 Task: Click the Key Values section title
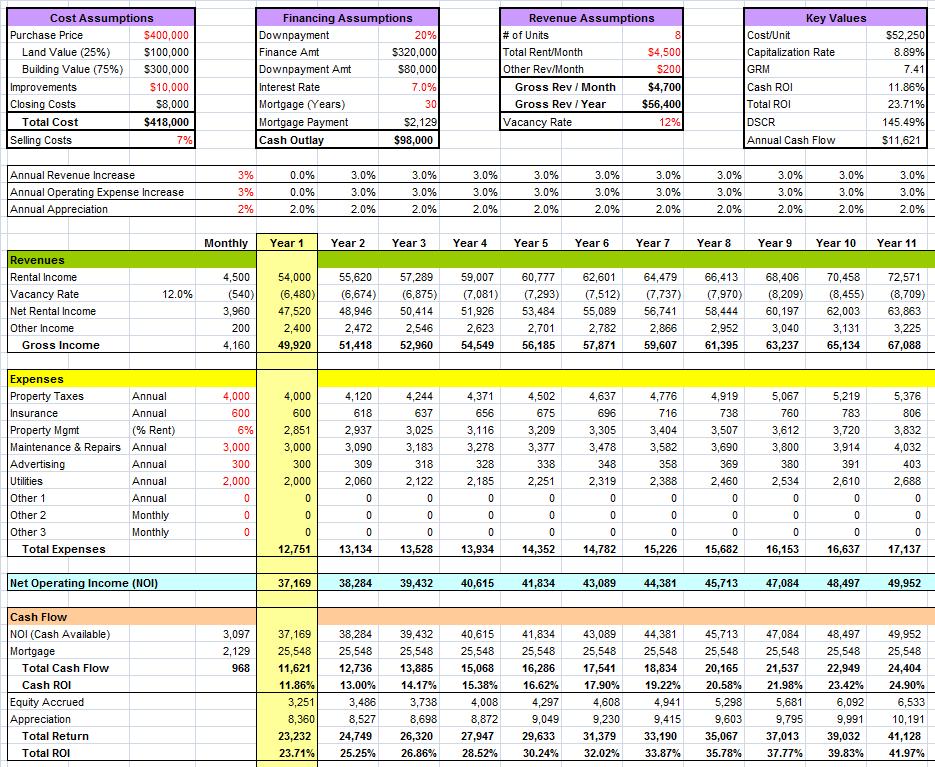point(835,18)
